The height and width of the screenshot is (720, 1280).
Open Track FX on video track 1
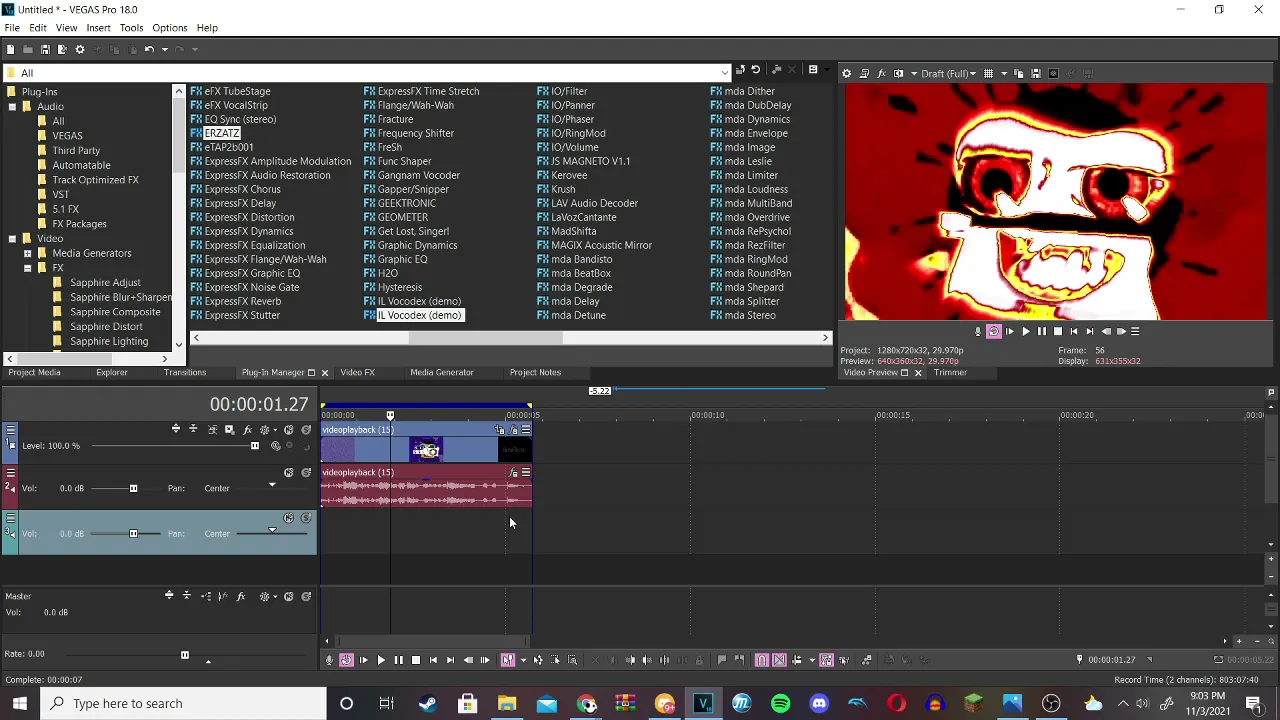click(247, 430)
